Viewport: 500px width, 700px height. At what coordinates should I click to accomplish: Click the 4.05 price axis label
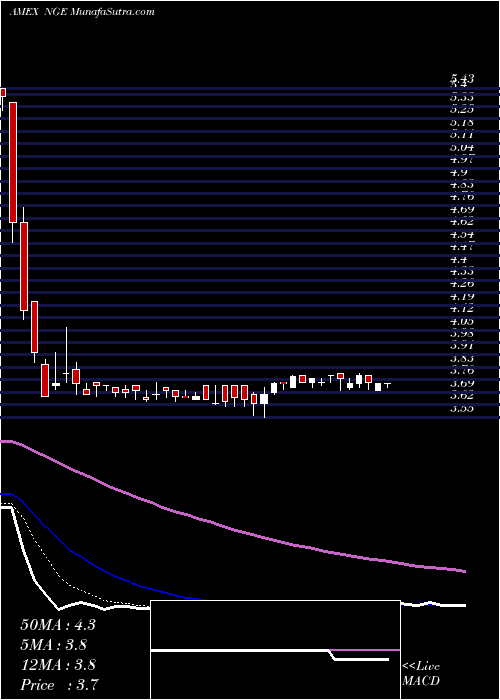(462, 321)
